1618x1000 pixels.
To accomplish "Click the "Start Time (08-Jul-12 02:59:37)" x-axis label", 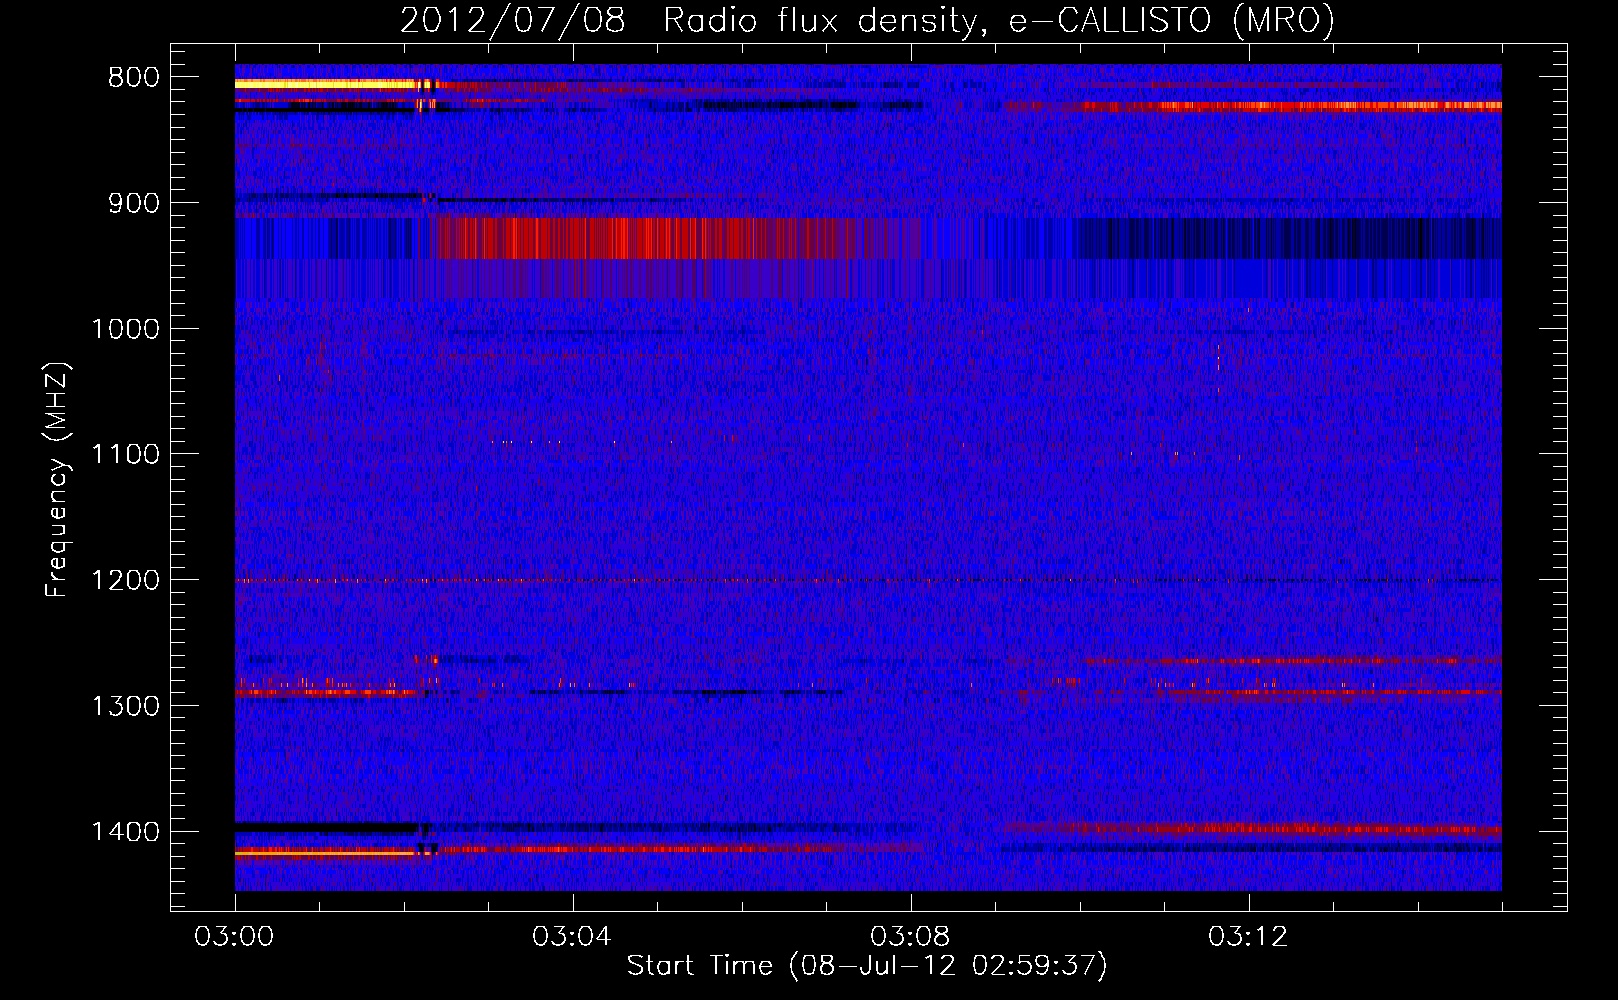I will (867, 966).
